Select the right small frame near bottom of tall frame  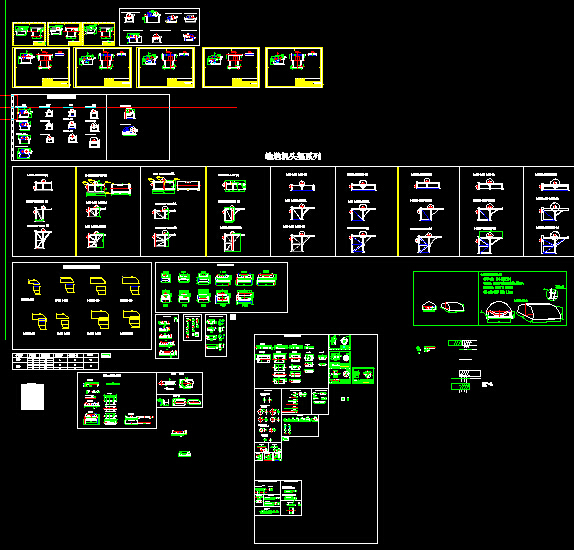tap(291, 498)
